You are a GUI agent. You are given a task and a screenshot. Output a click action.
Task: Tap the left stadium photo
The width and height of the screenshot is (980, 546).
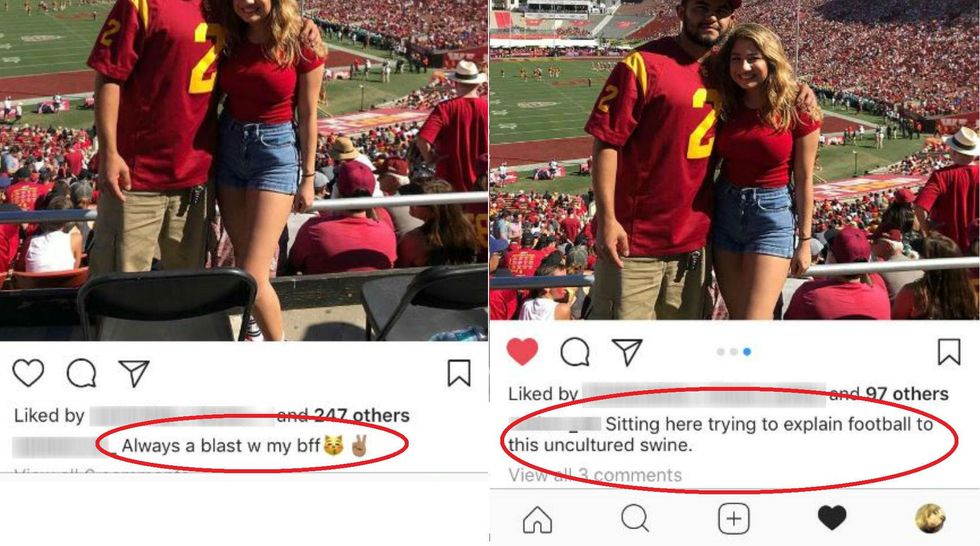tap(244, 170)
